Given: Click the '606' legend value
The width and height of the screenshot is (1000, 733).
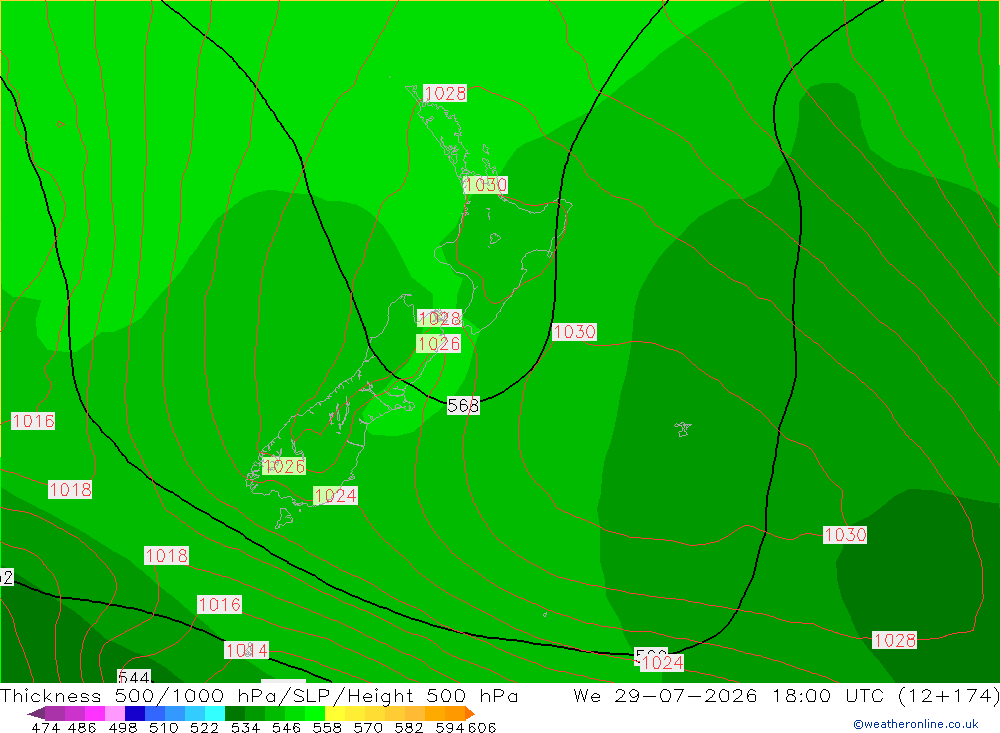Looking at the screenshot, I should (x=482, y=727).
